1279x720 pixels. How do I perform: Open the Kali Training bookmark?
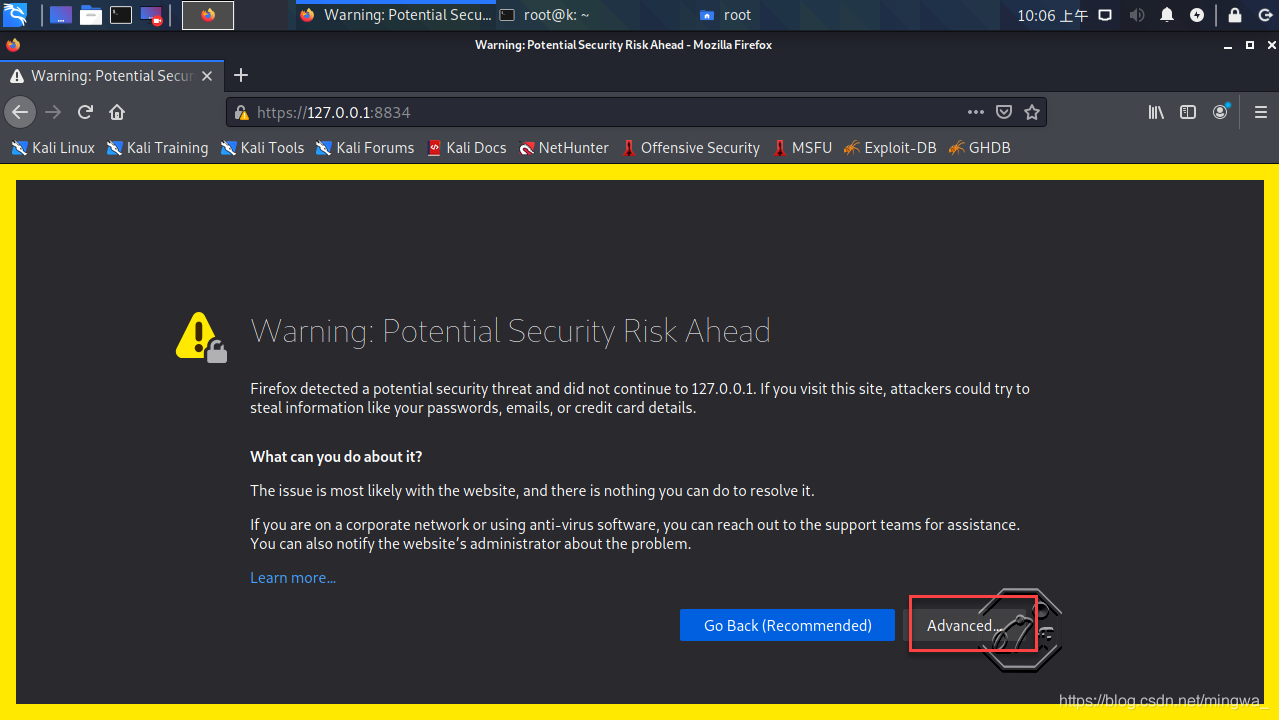158,148
